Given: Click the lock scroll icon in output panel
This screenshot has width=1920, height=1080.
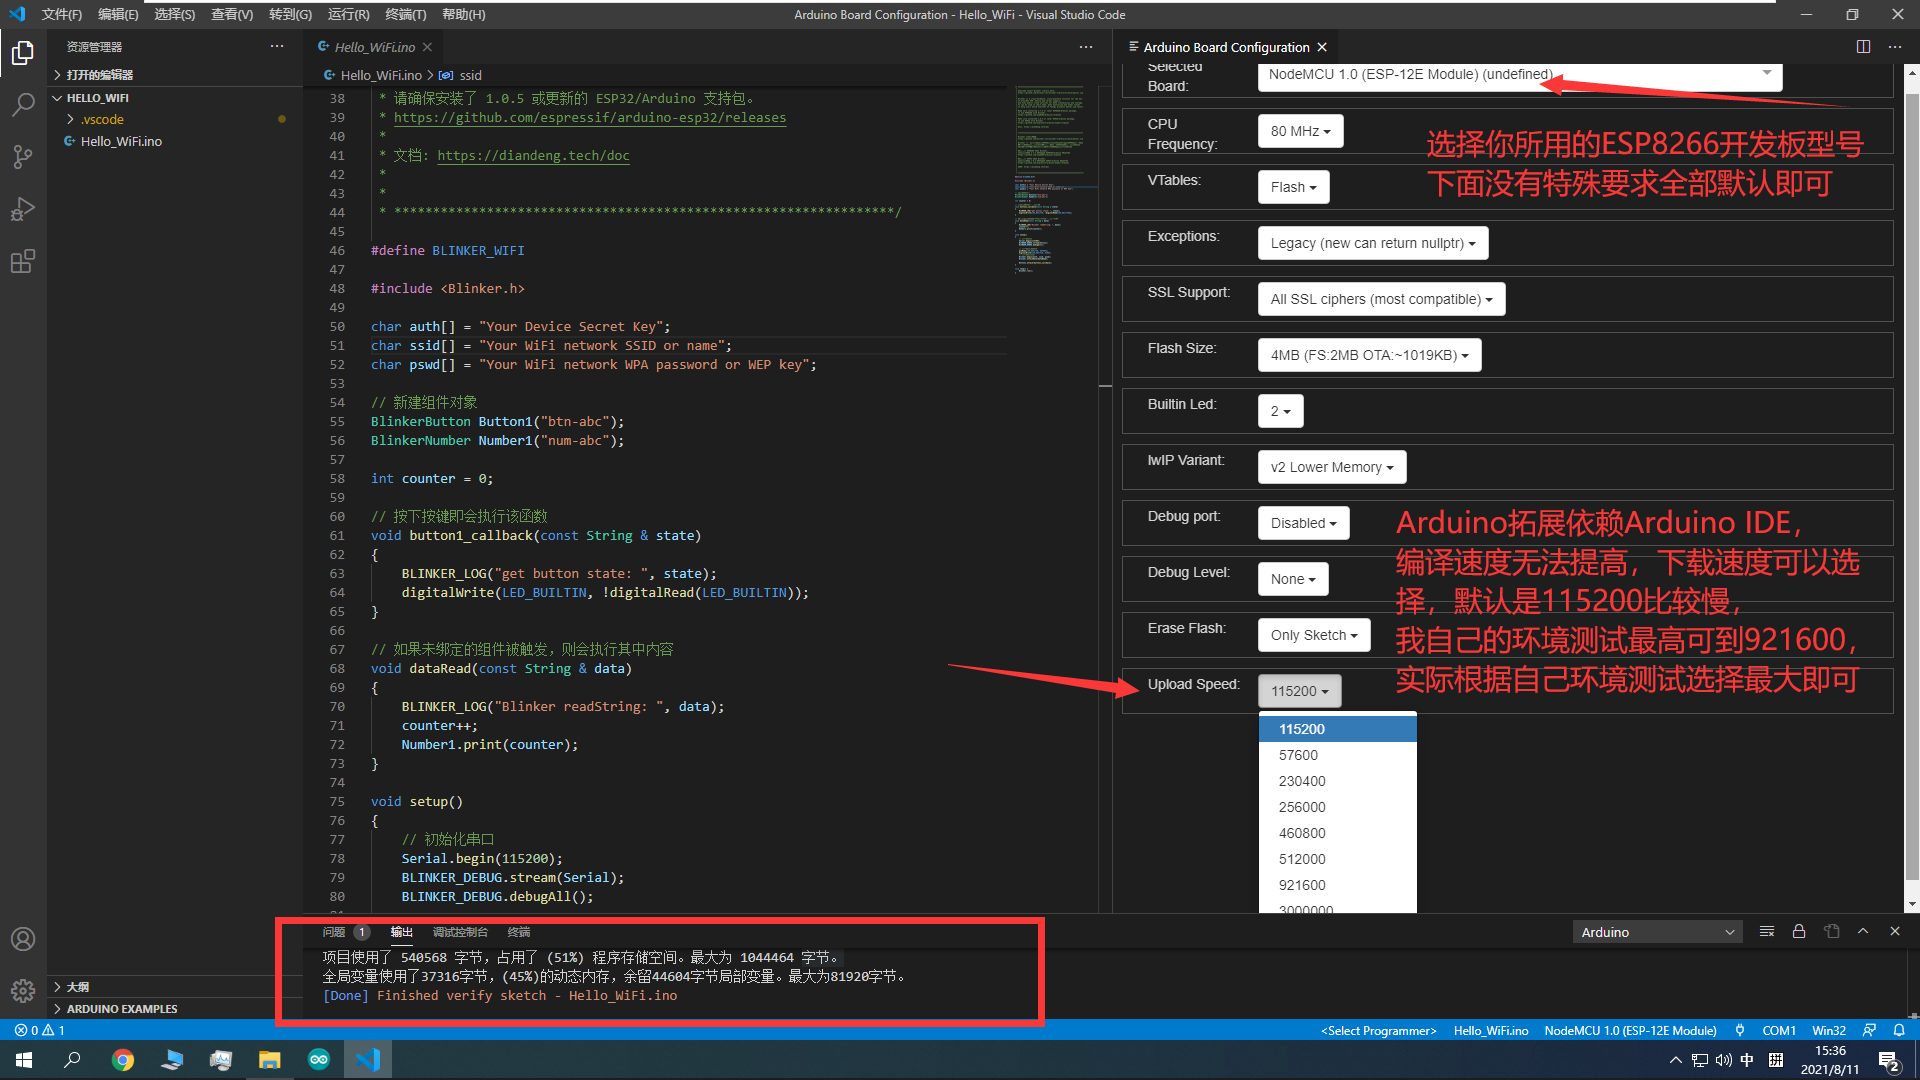Looking at the screenshot, I should (x=1799, y=931).
